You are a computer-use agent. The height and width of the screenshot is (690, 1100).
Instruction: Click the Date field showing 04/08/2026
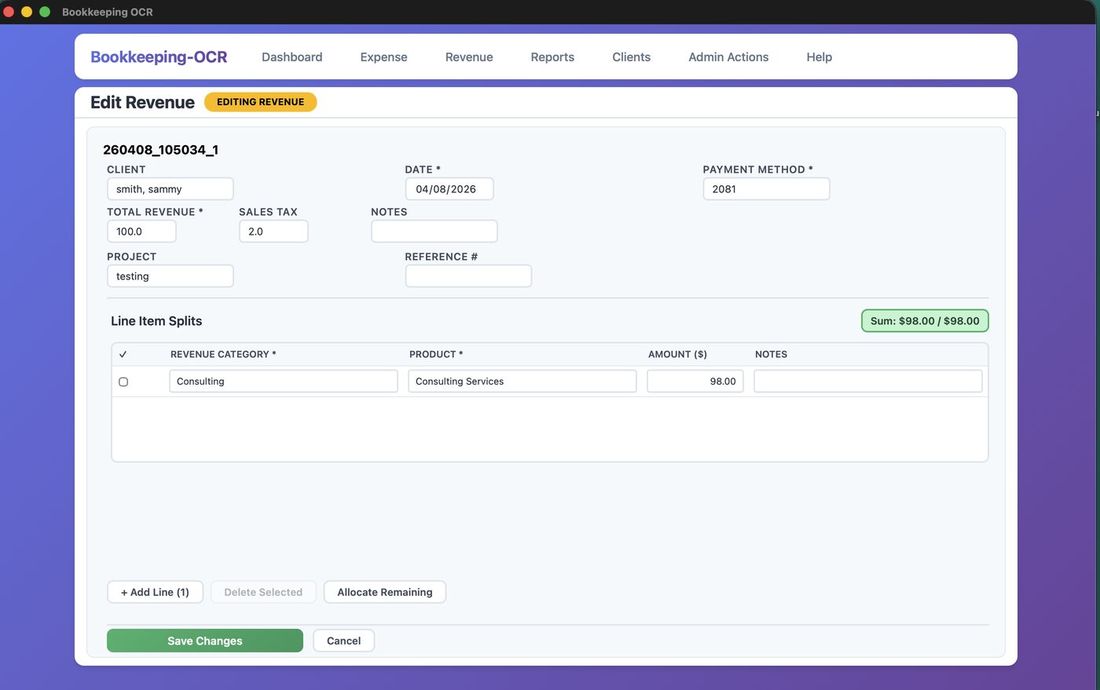click(x=449, y=188)
